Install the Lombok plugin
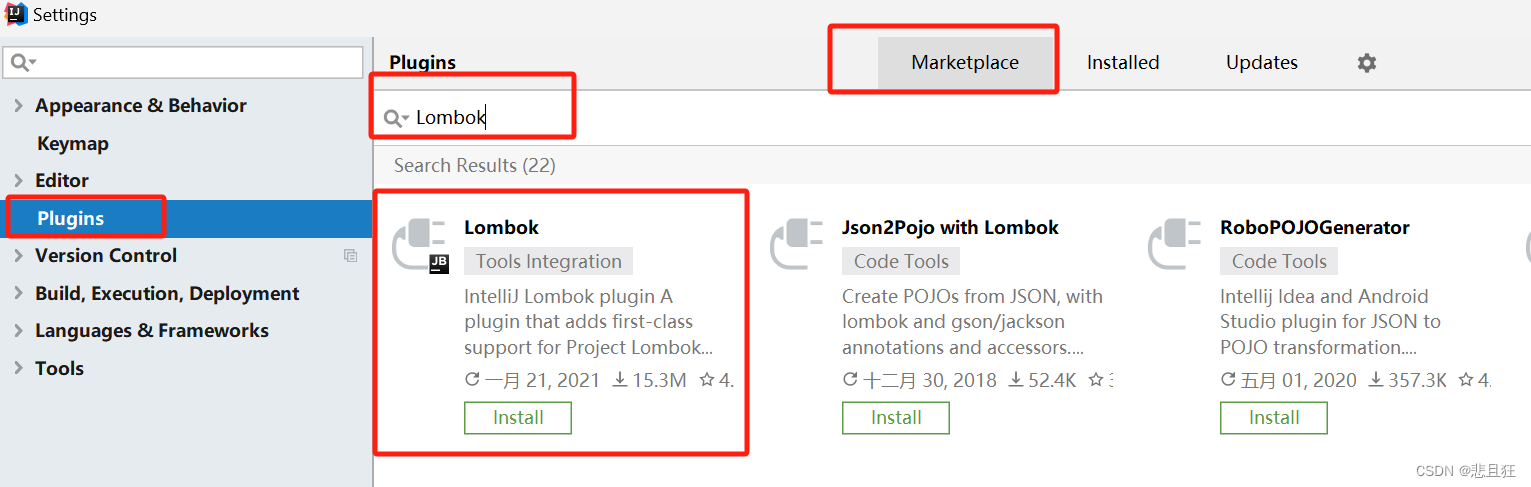Screen dimensions: 1531x487 518,418
